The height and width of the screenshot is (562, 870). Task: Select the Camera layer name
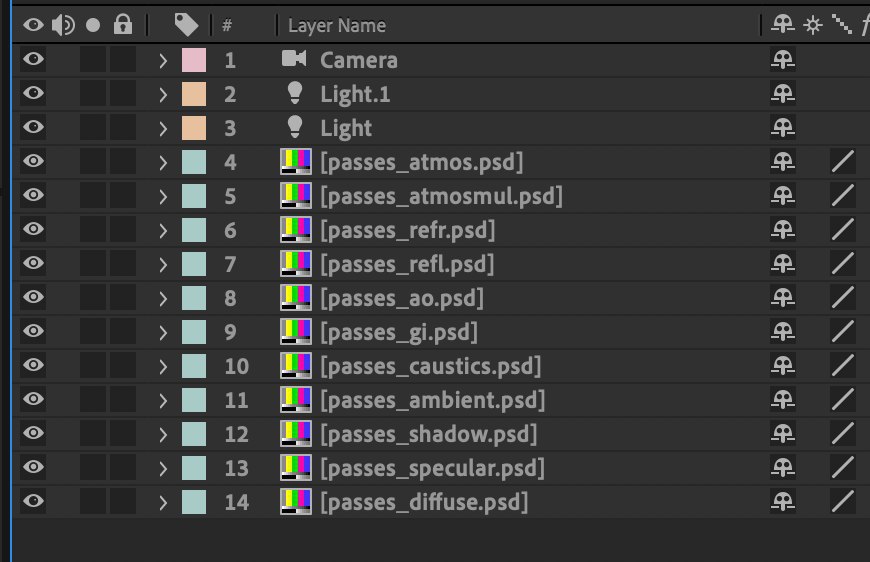358,60
